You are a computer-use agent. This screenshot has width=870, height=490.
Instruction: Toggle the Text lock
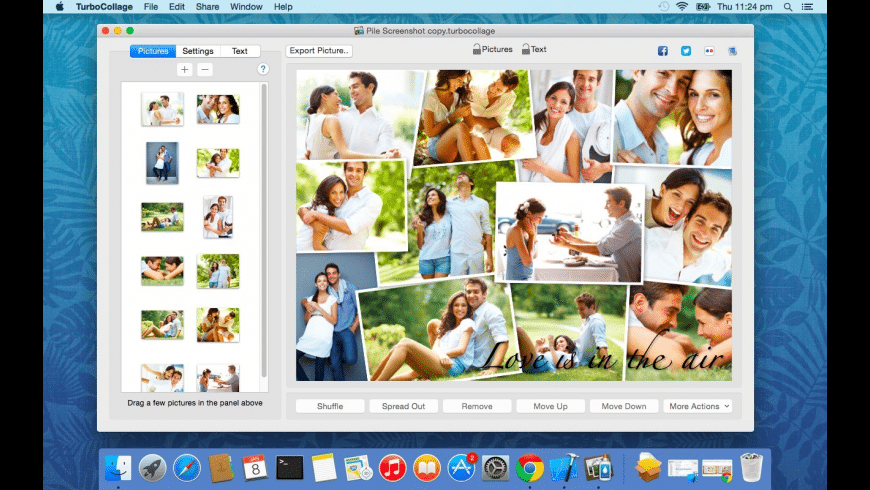526,49
